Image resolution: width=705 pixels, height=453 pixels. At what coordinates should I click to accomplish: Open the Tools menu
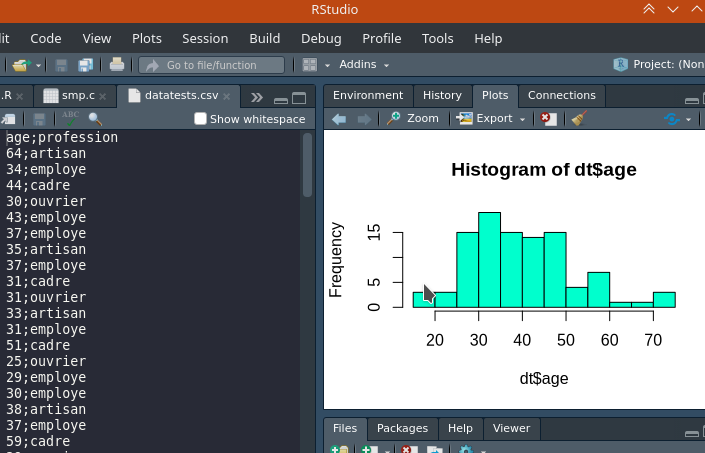[437, 39]
